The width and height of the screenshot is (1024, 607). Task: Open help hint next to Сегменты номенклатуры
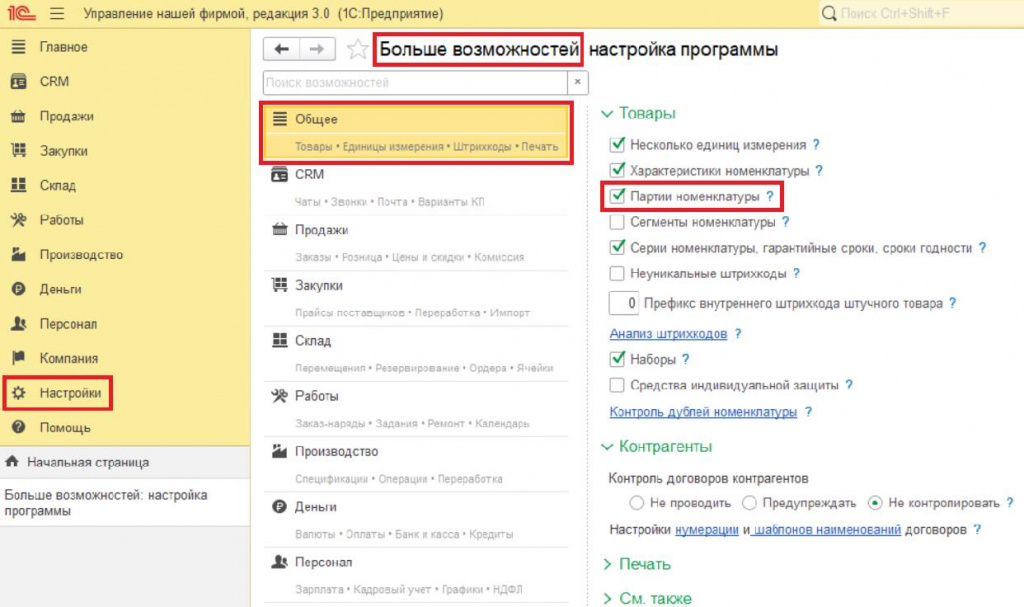click(786, 222)
